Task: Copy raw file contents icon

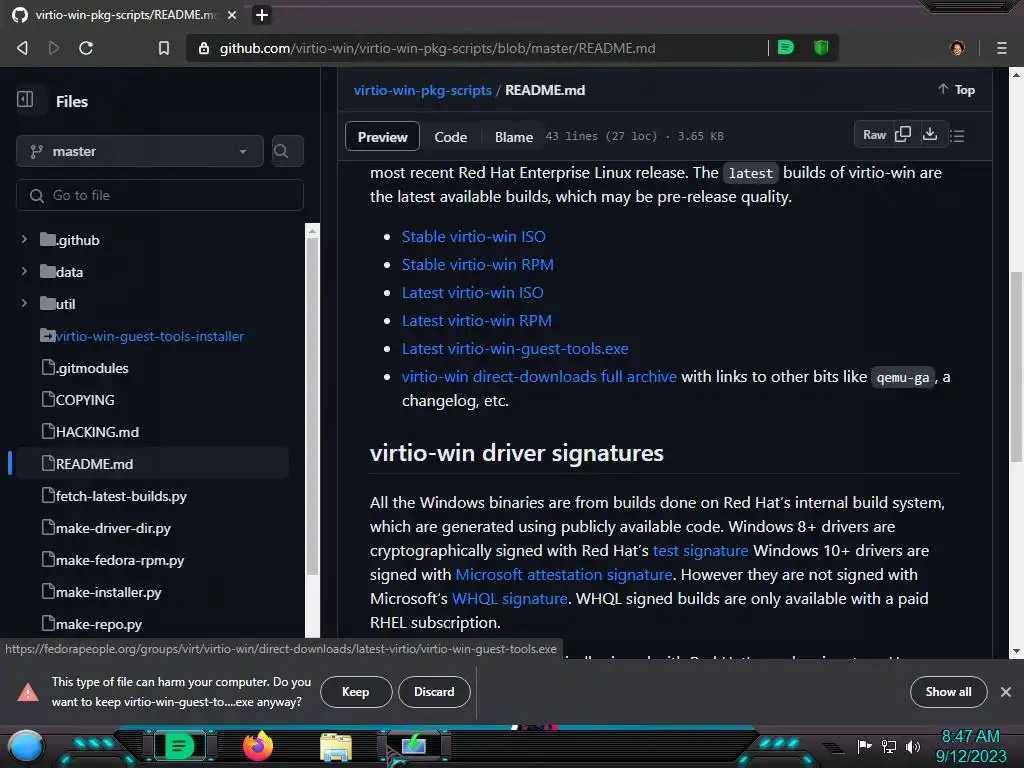Action: coord(903,135)
